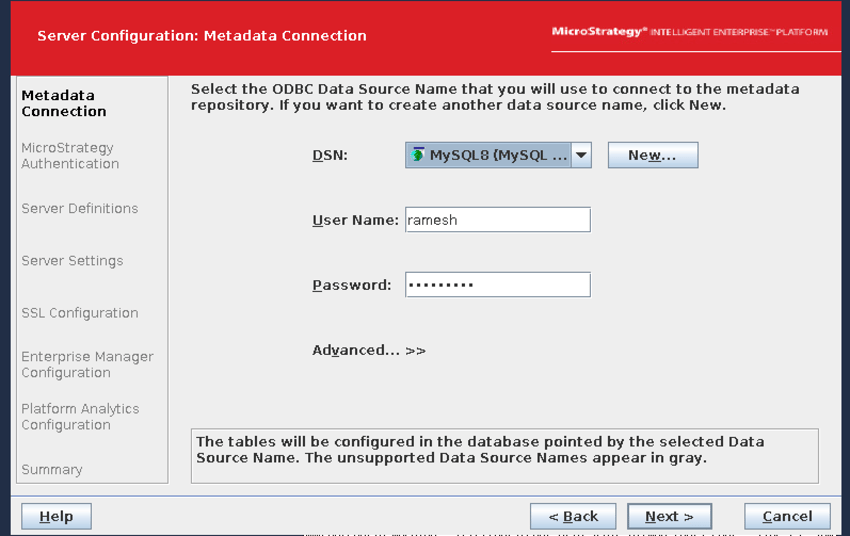Go back using the Back button
The width and height of the screenshot is (850, 536).
click(573, 516)
